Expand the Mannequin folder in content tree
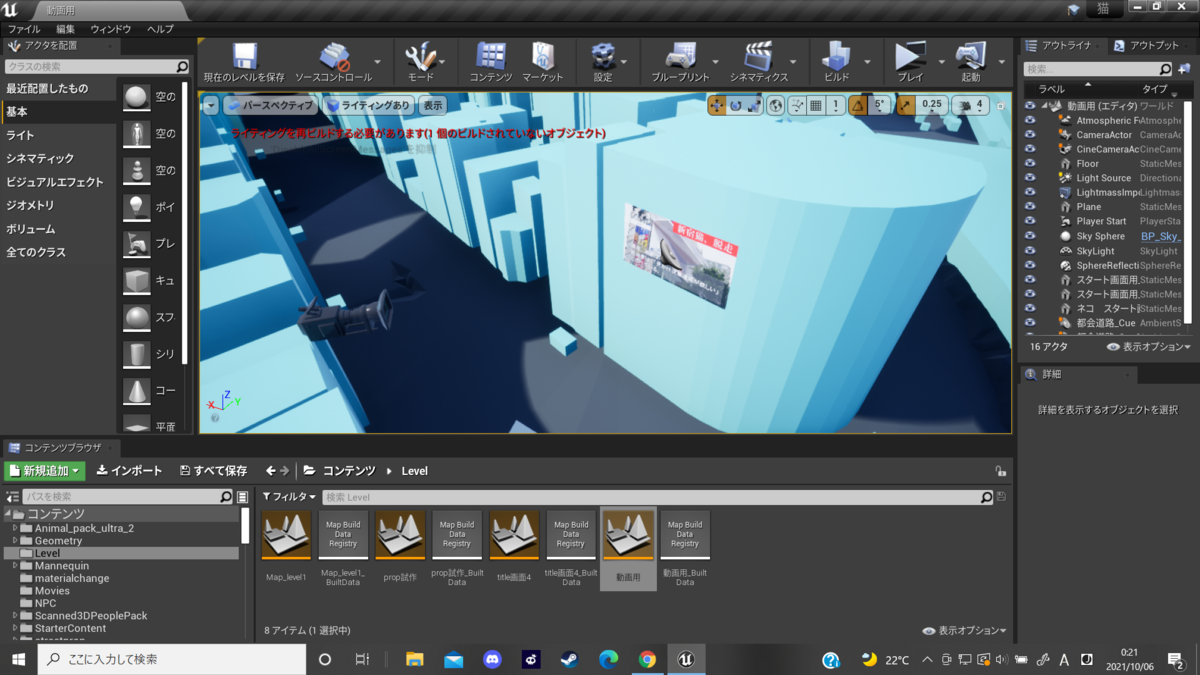 point(15,566)
